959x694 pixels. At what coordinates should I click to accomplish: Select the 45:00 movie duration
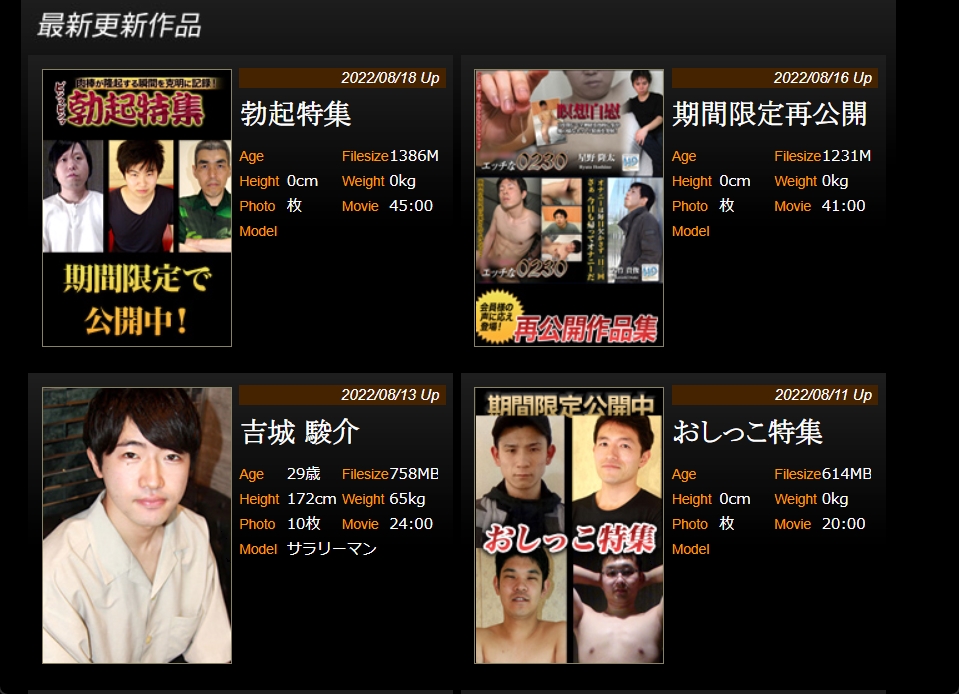pos(410,206)
